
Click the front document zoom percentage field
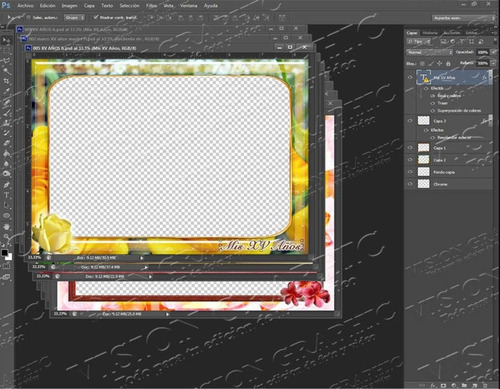[34, 258]
